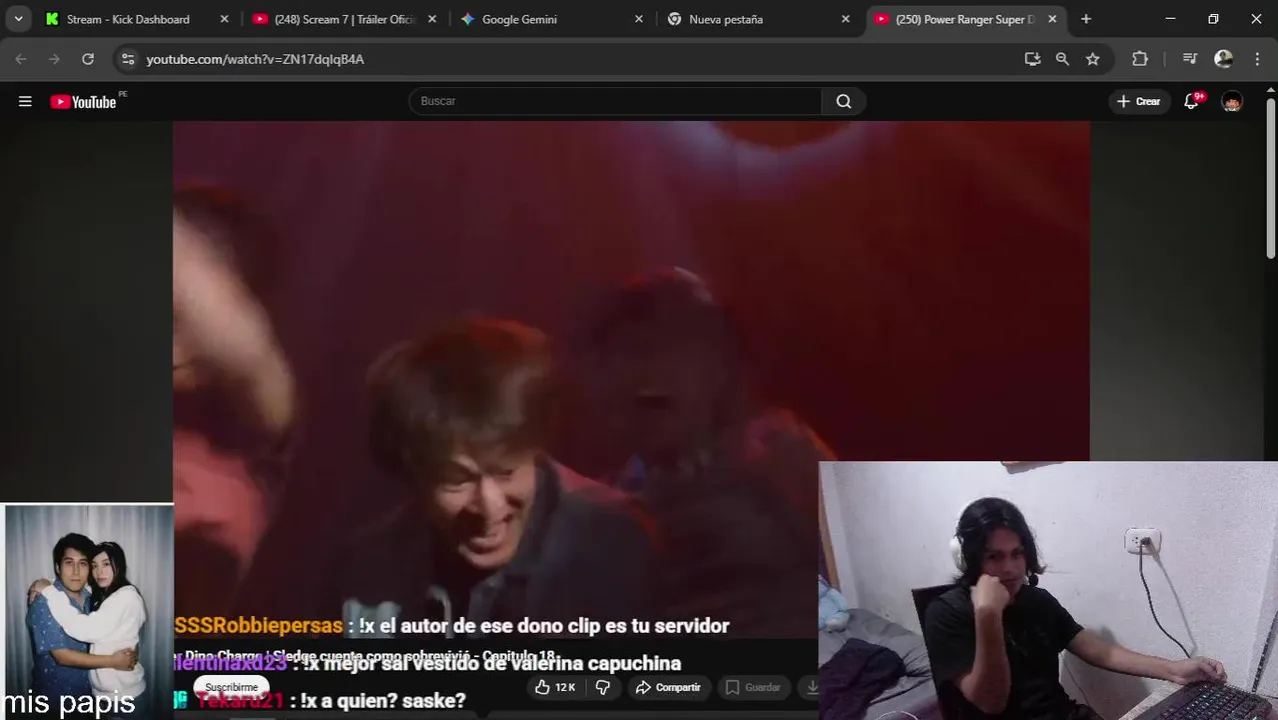The image size is (1278, 720).
Task: Open a new browser tab
Action: click(1086, 19)
